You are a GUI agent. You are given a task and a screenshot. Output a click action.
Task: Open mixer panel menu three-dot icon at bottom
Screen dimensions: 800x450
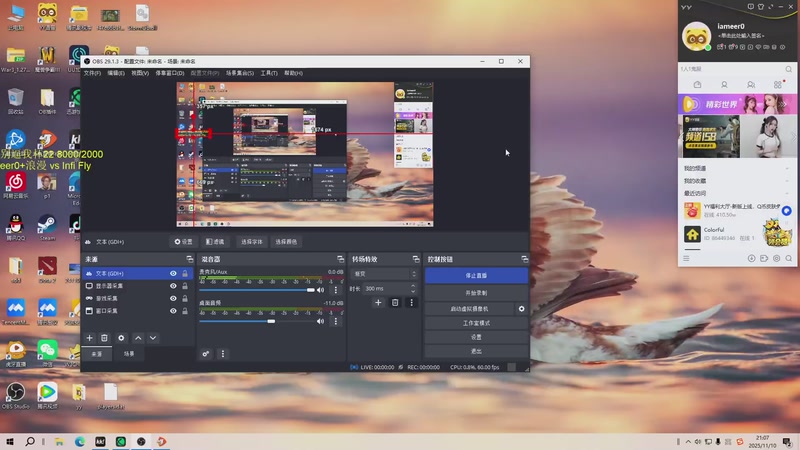222,354
